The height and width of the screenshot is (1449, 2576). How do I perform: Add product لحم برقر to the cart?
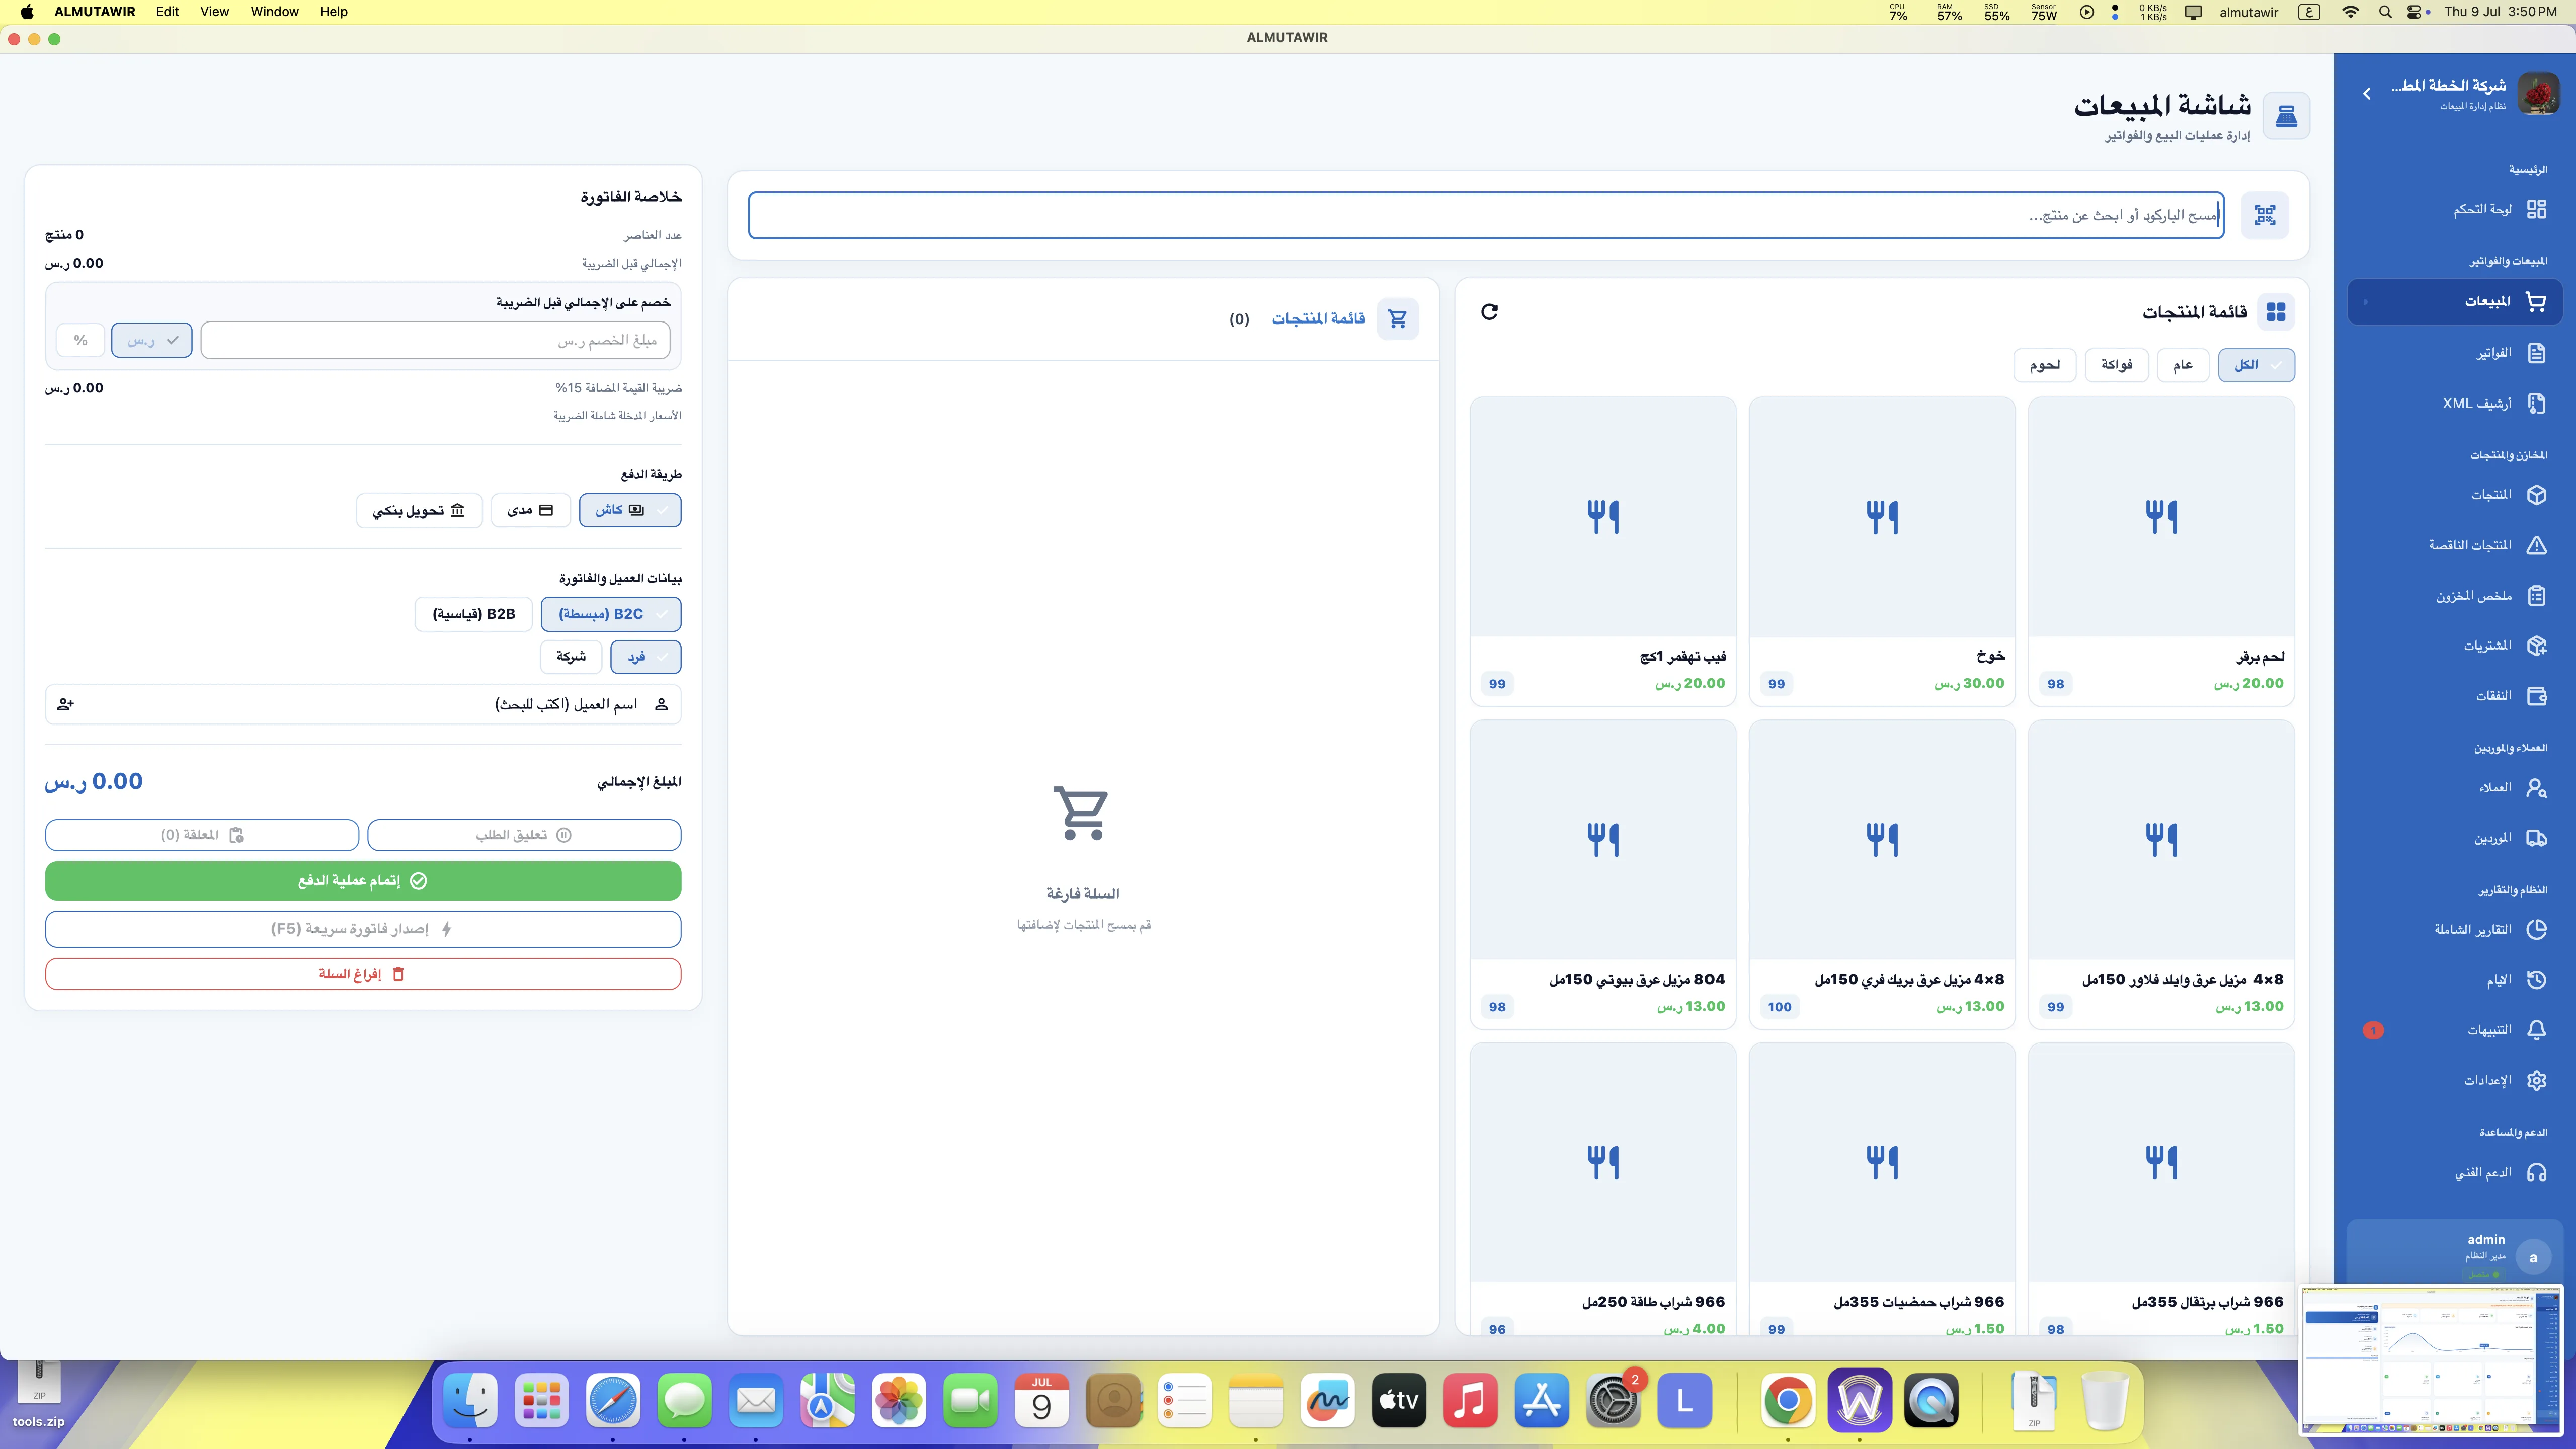tap(2161, 552)
